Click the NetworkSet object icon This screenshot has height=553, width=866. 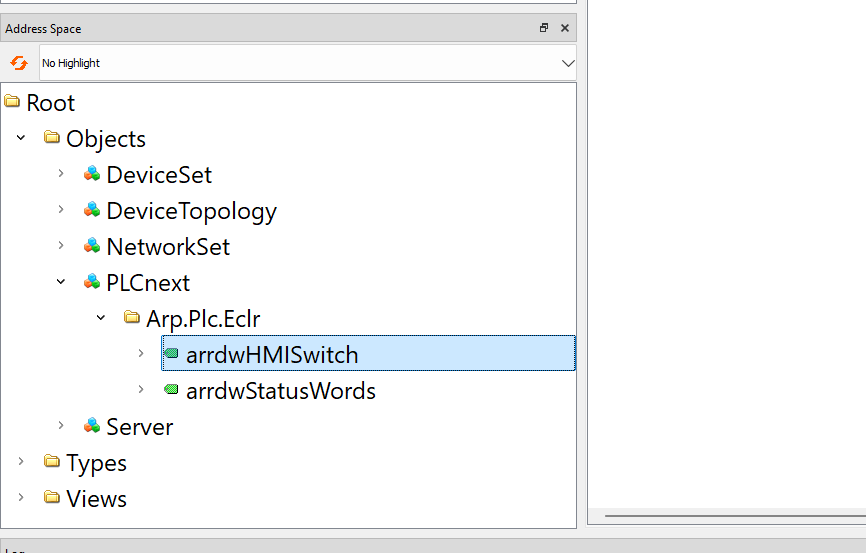[x=92, y=246]
